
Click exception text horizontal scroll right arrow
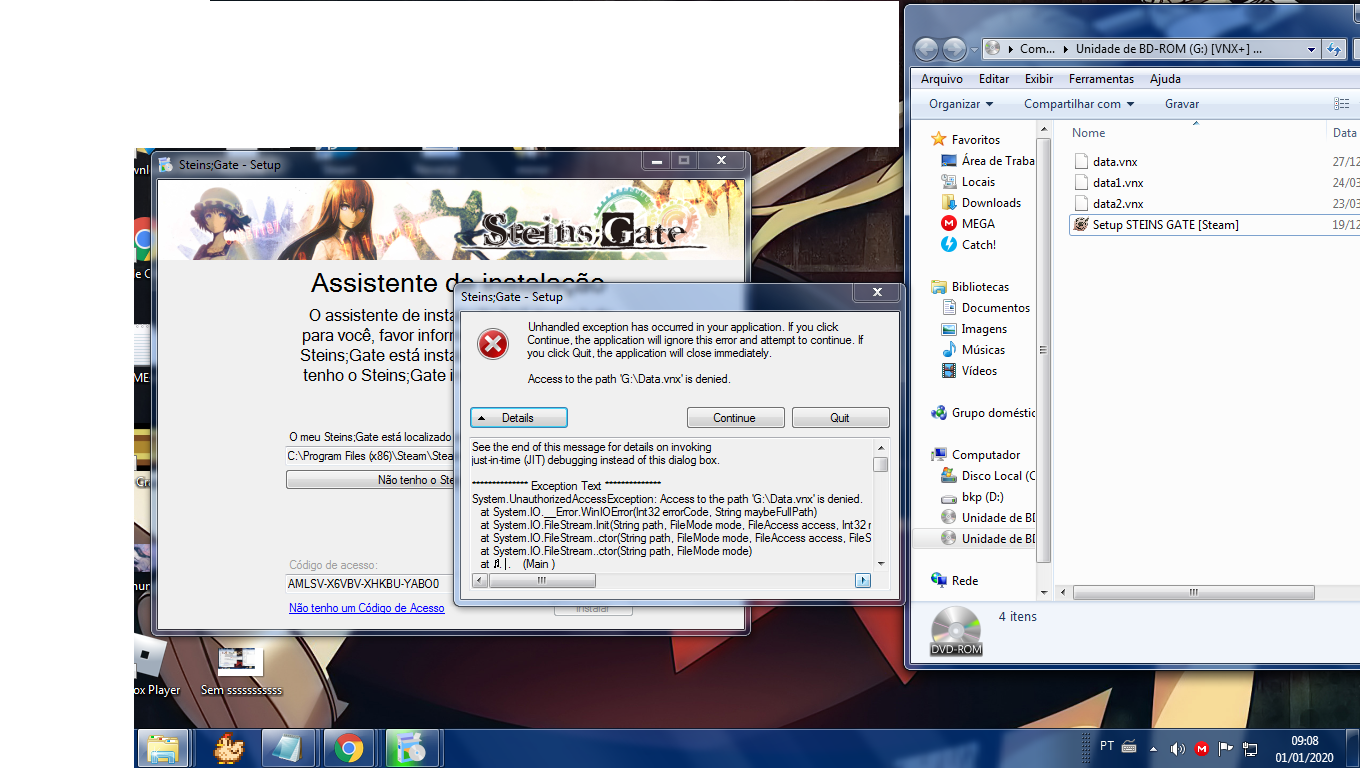click(x=862, y=580)
